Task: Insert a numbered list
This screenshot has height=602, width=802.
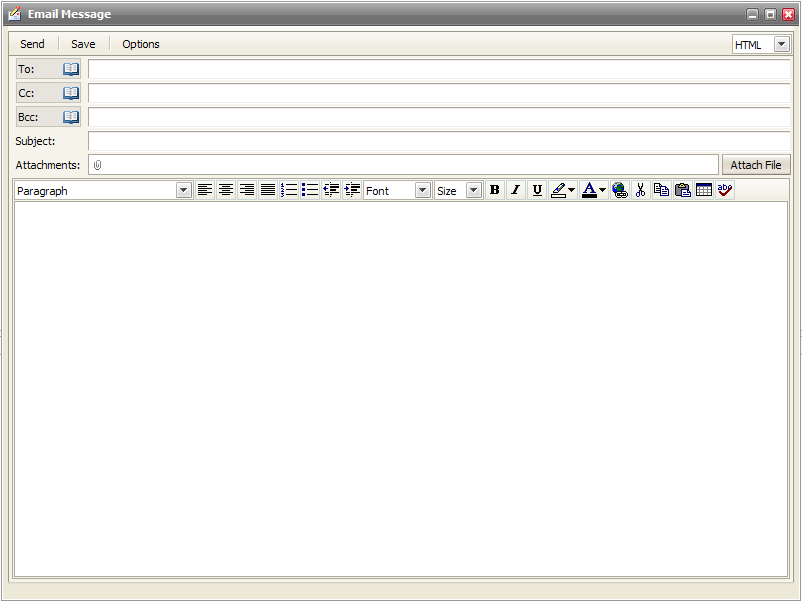Action: tap(289, 190)
